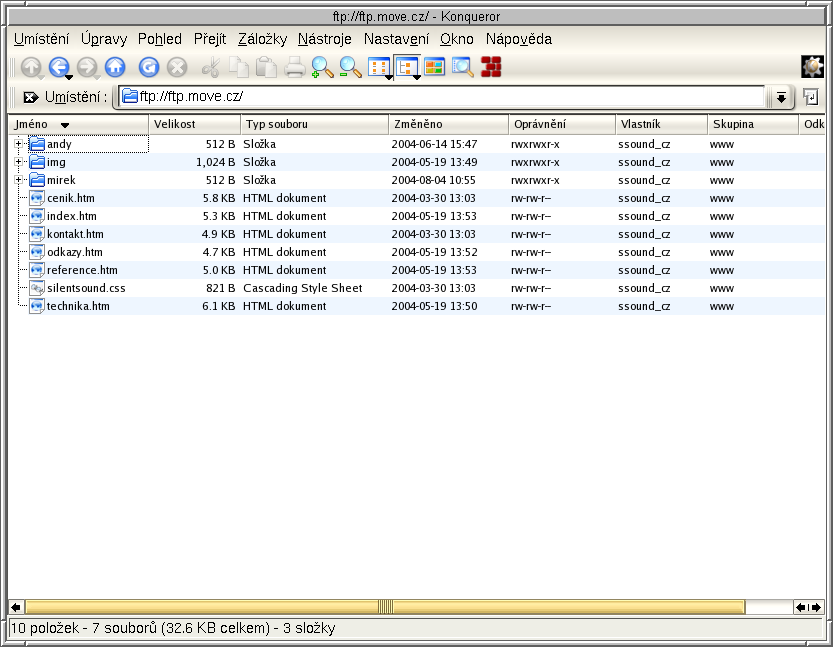This screenshot has width=833, height=647.
Task: Open the location history dropdown arrow
Action: pos(781,97)
